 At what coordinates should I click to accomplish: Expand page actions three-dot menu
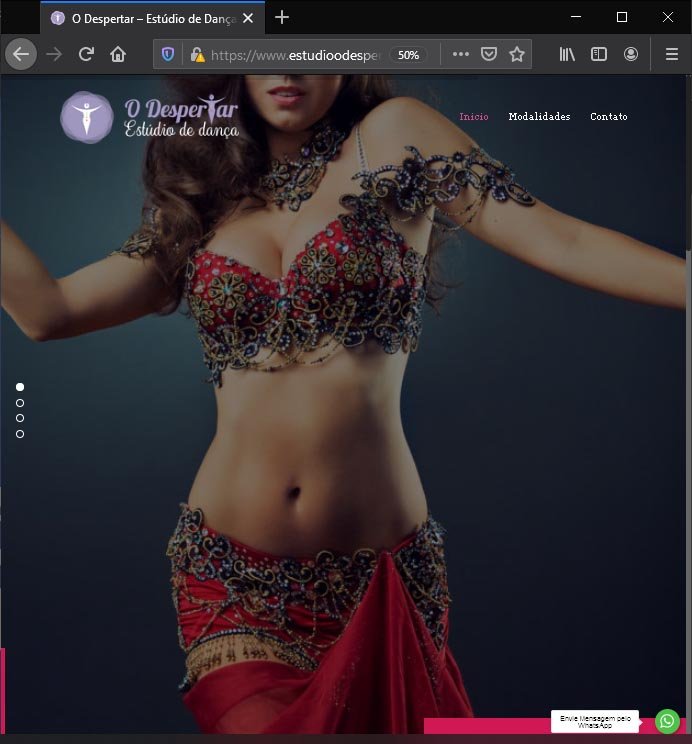click(460, 55)
